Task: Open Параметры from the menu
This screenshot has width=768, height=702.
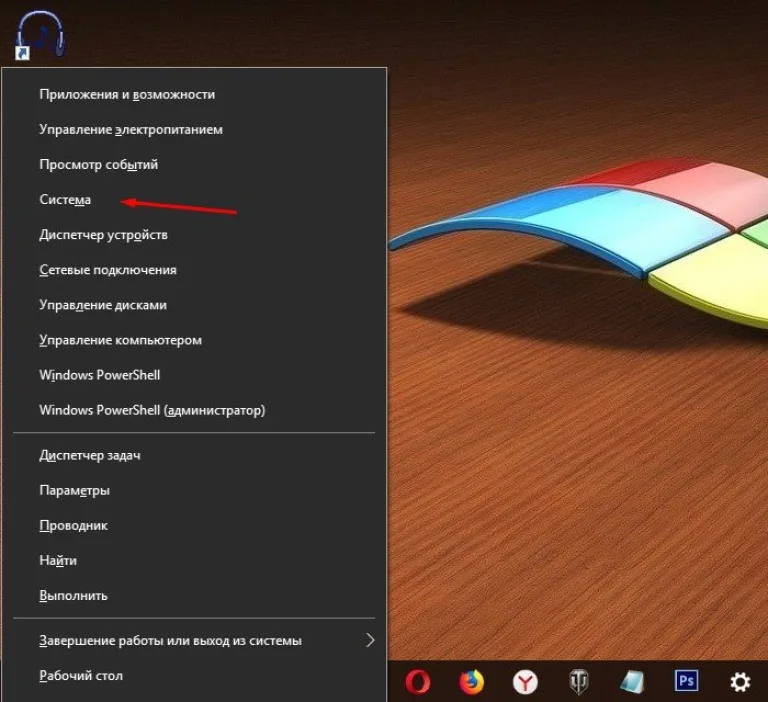Action: coord(194,490)
